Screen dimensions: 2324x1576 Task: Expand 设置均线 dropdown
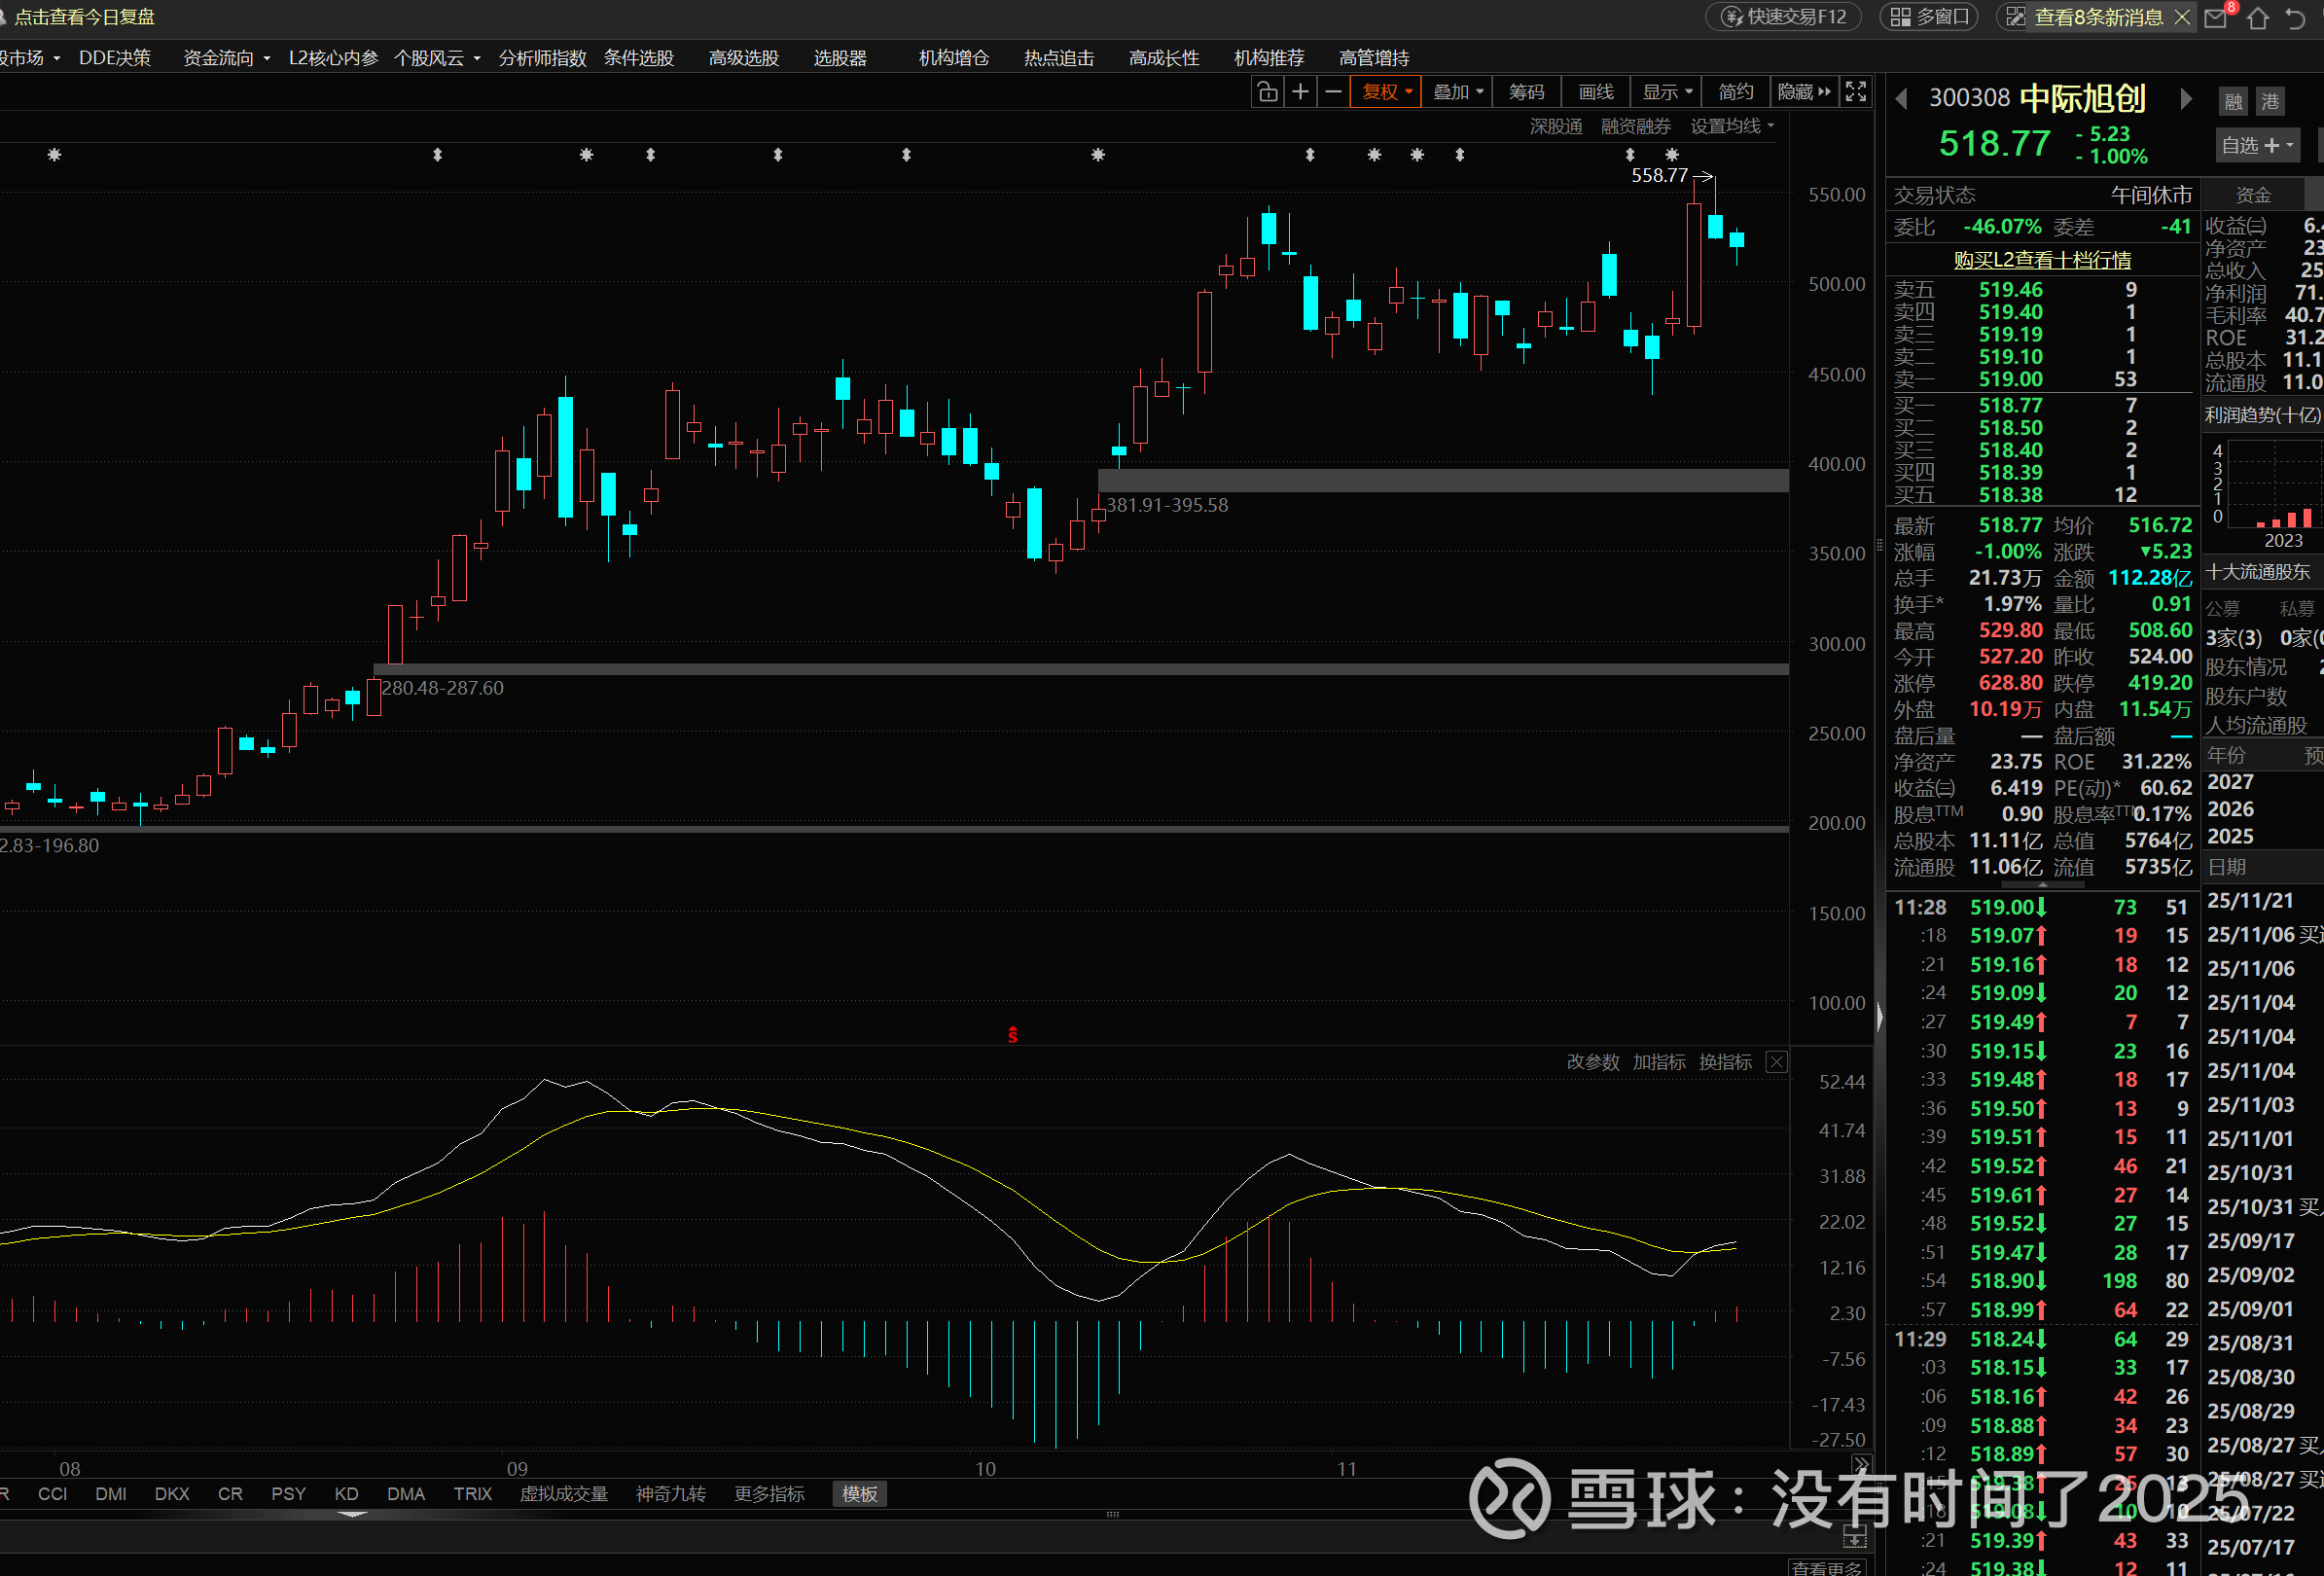click(x=1732, y=126)
